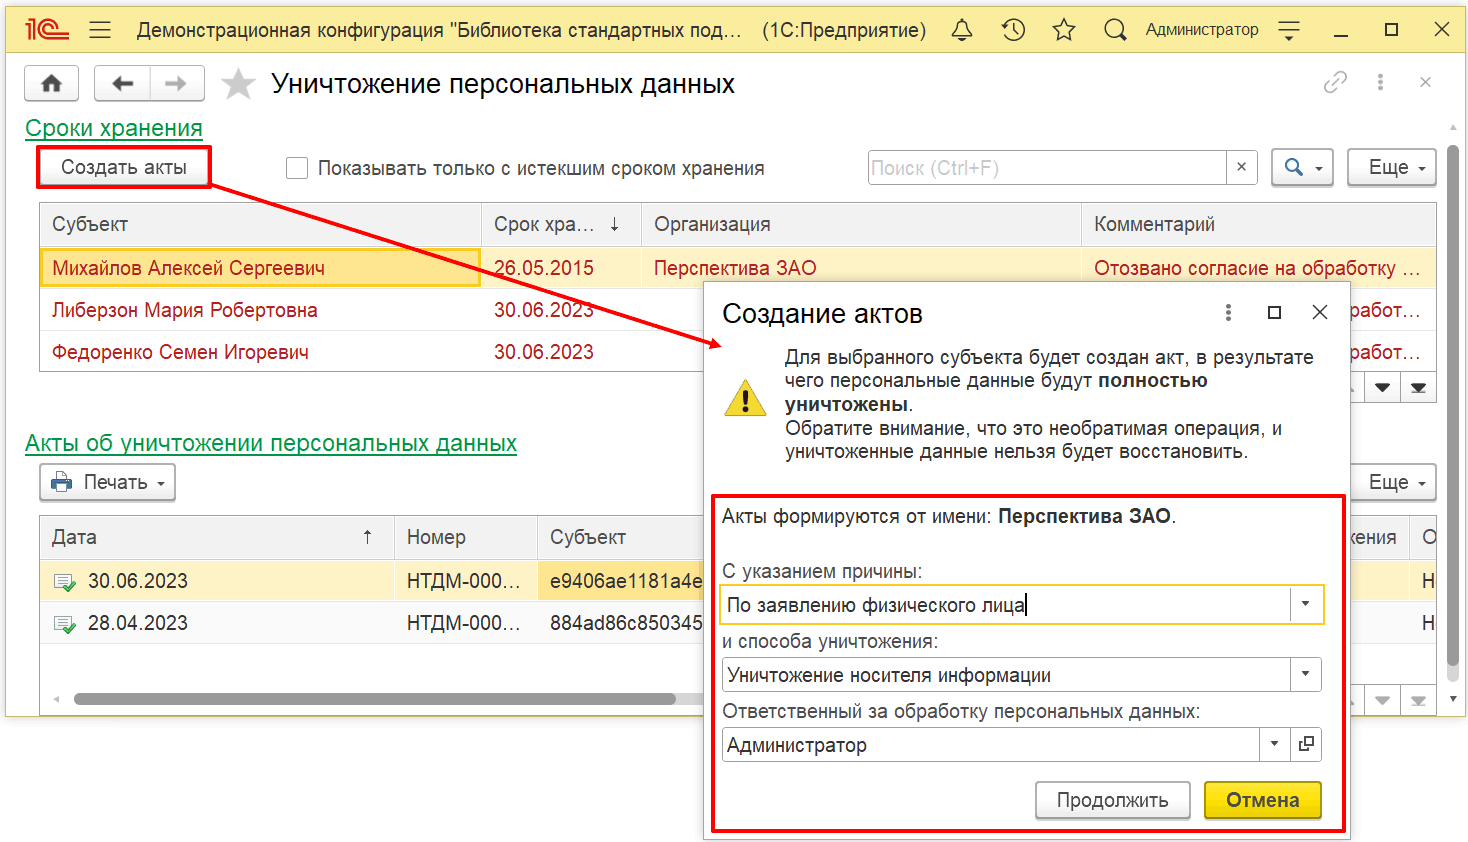Expand responsible person dropdown
This screenshot has width=1468, height=842.
[x=1274, y=744]
